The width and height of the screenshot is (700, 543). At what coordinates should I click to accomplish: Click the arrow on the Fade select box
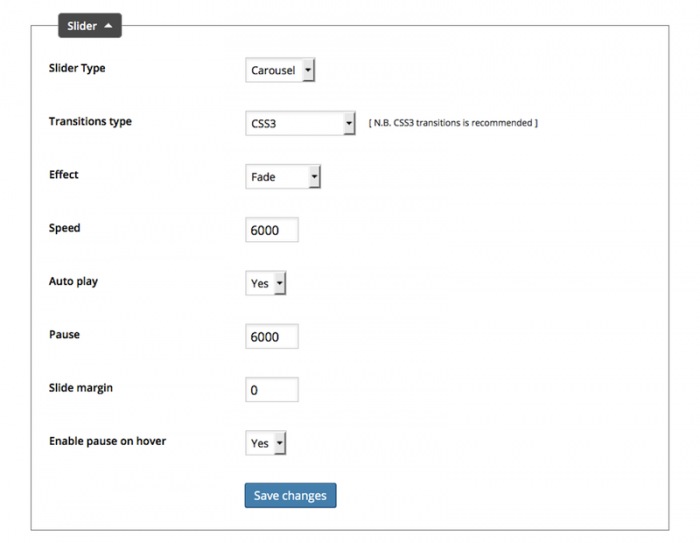[314, 177]
